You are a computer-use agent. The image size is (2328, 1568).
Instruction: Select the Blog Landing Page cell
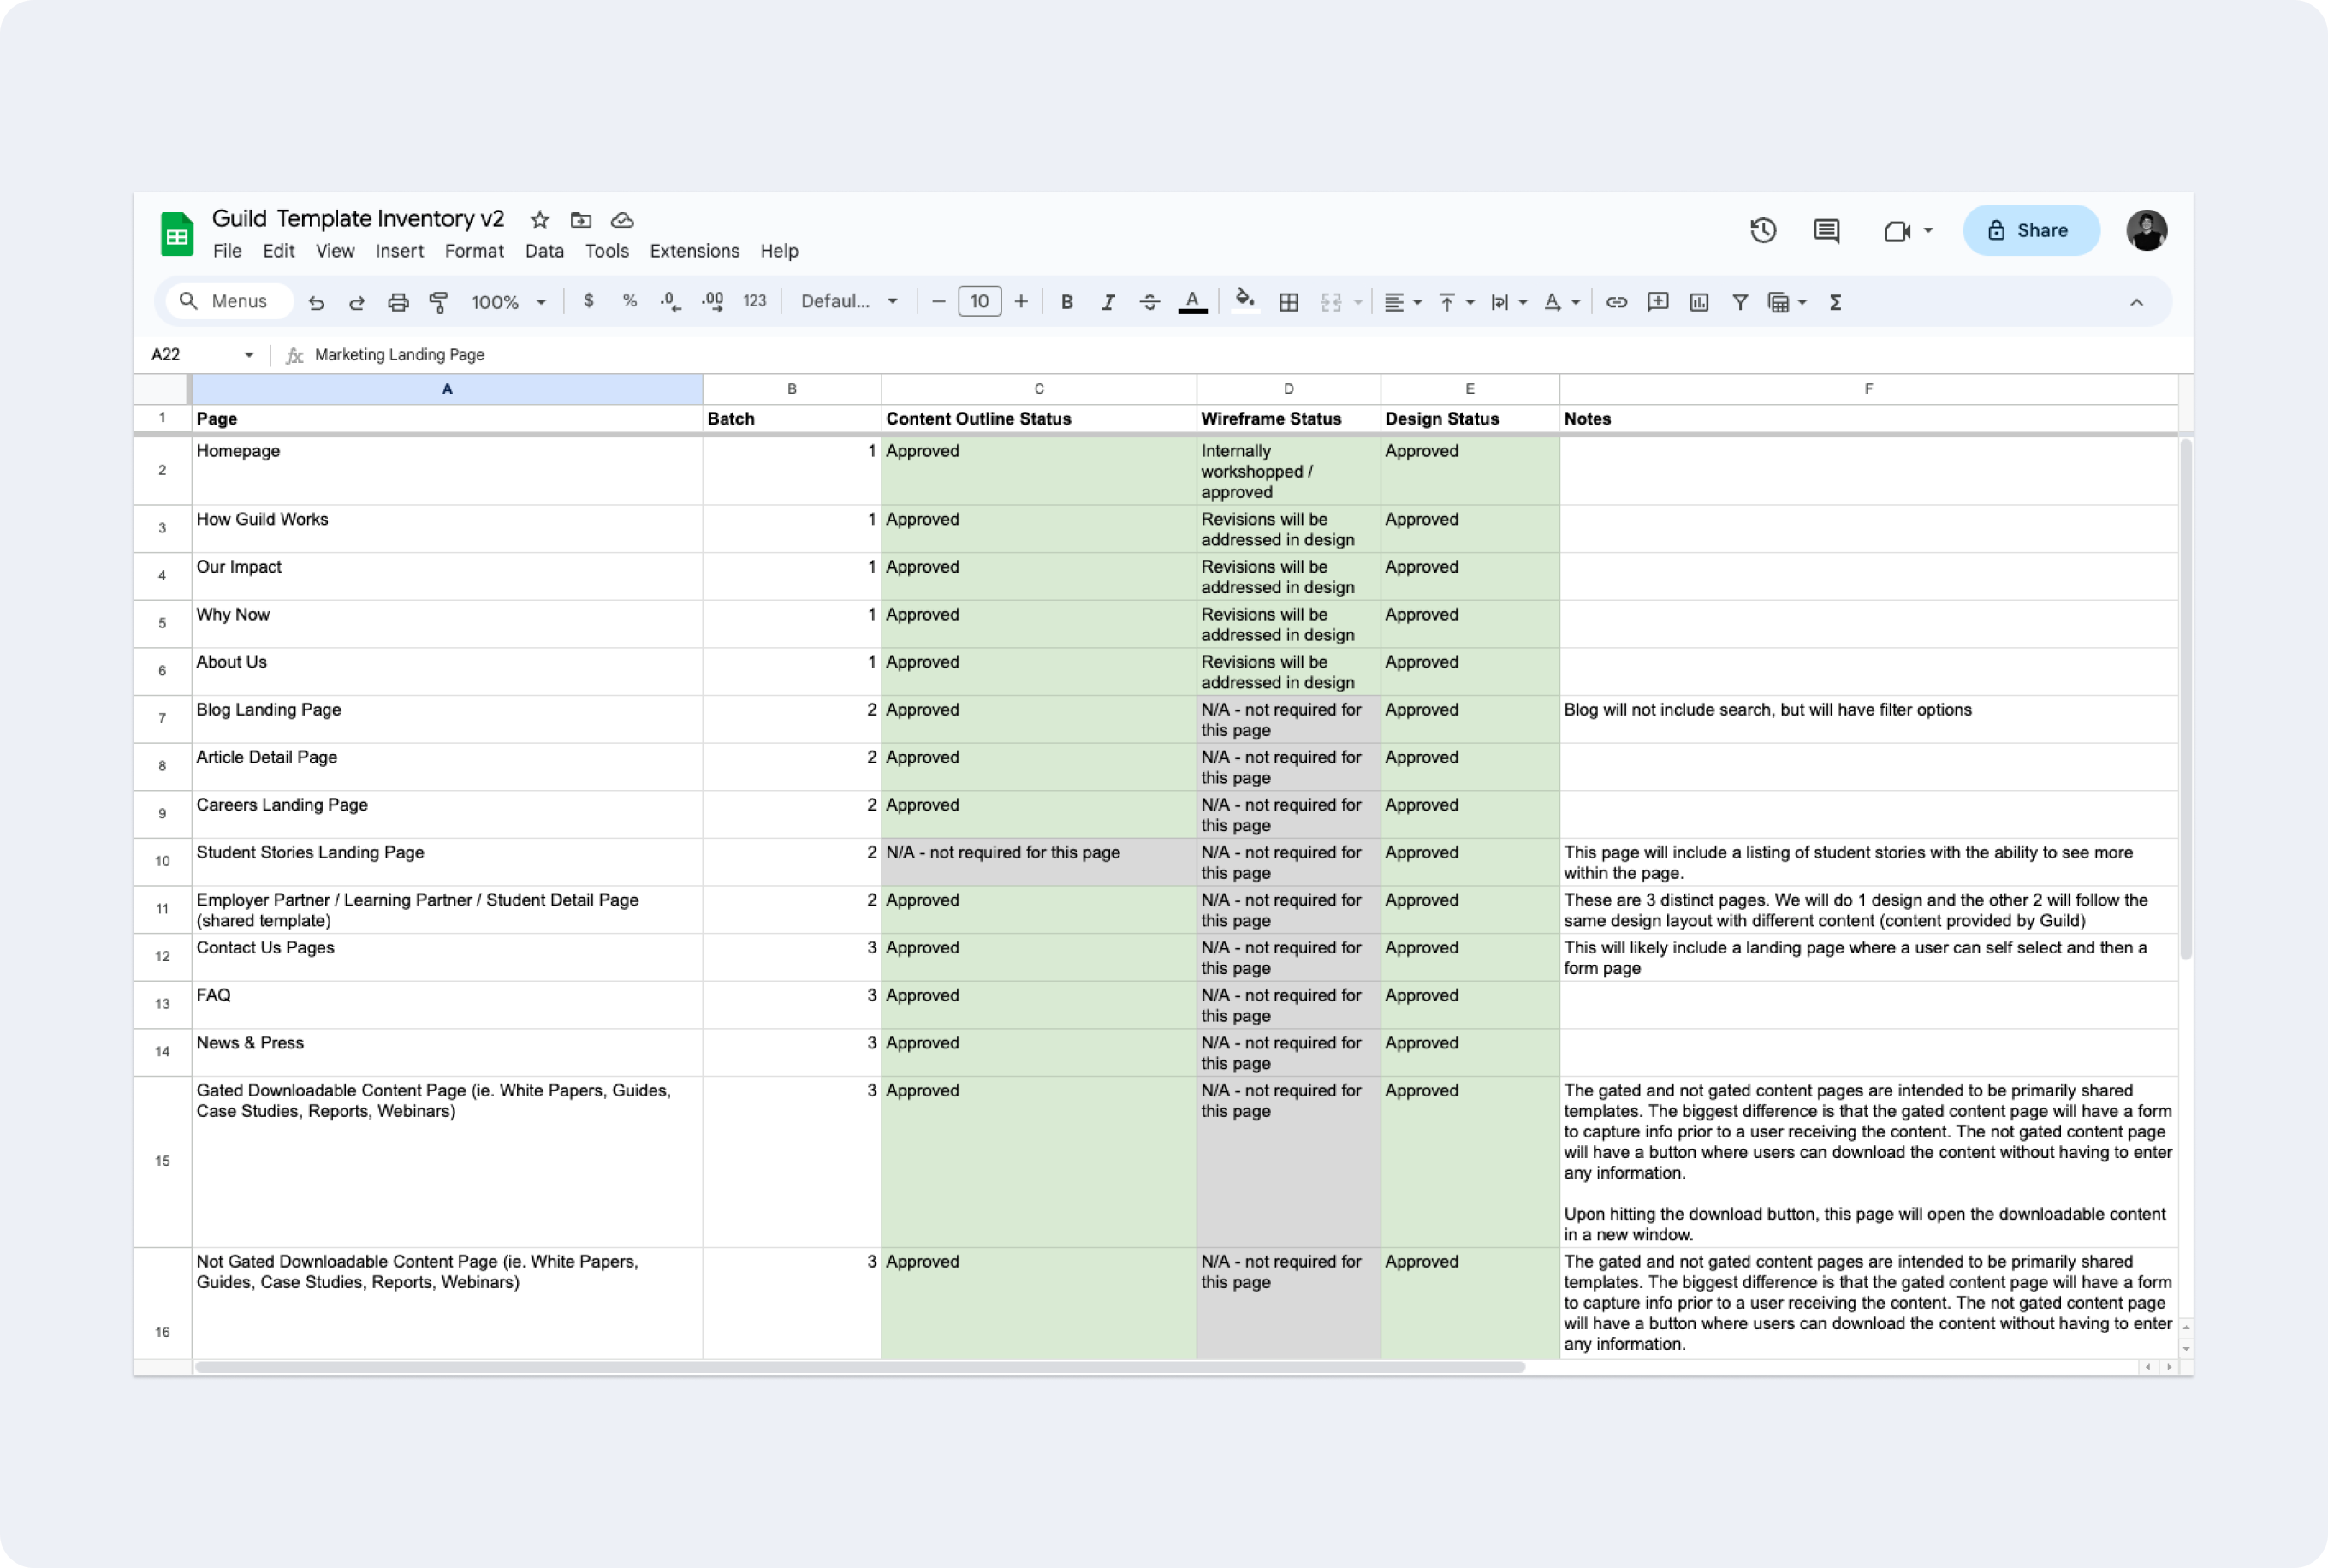pyautogui.click(x=447, y=719)
